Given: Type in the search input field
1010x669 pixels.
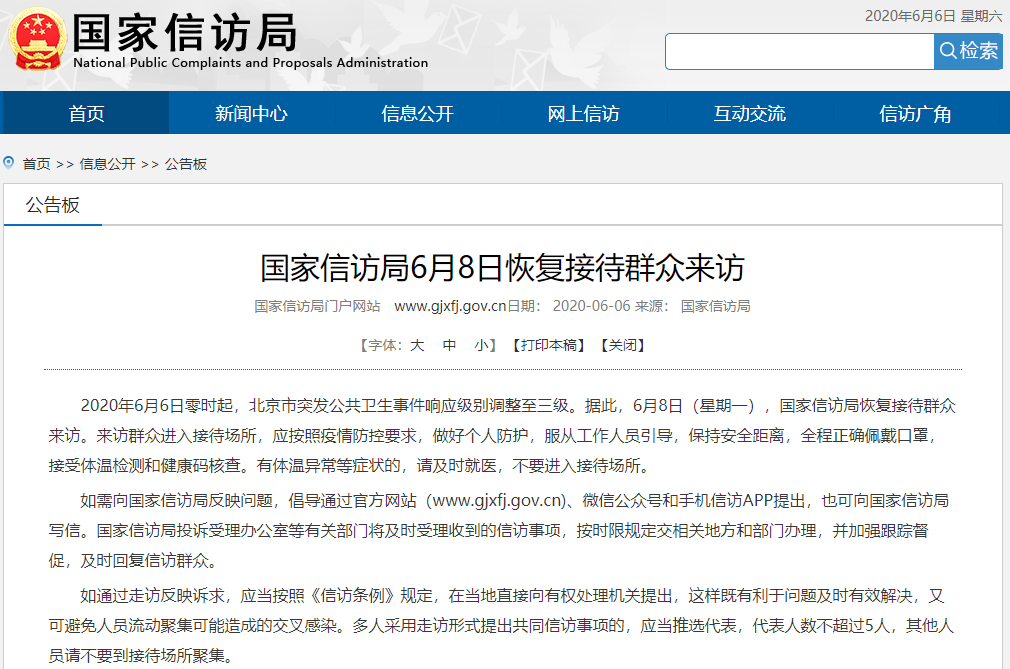Looking at the screenshot, I should pyautogui.click(x=799, y=51).
